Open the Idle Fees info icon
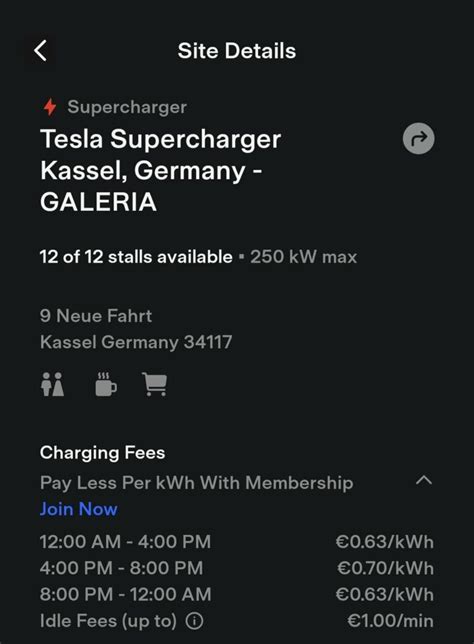474x644 pixels. (x=194, y=621)
